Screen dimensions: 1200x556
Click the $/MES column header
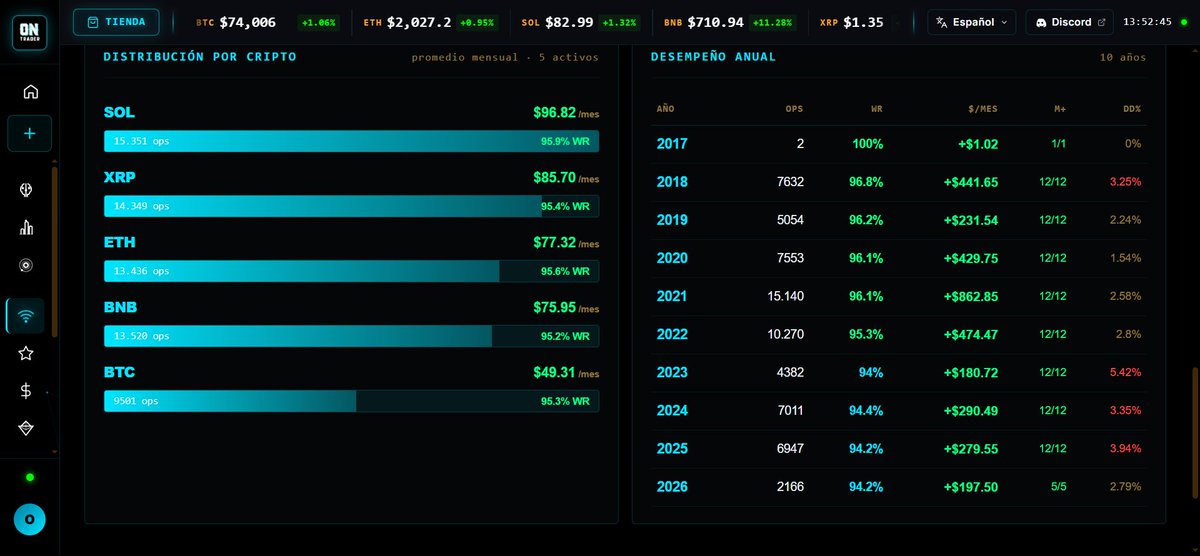click(x=981, y=108)
